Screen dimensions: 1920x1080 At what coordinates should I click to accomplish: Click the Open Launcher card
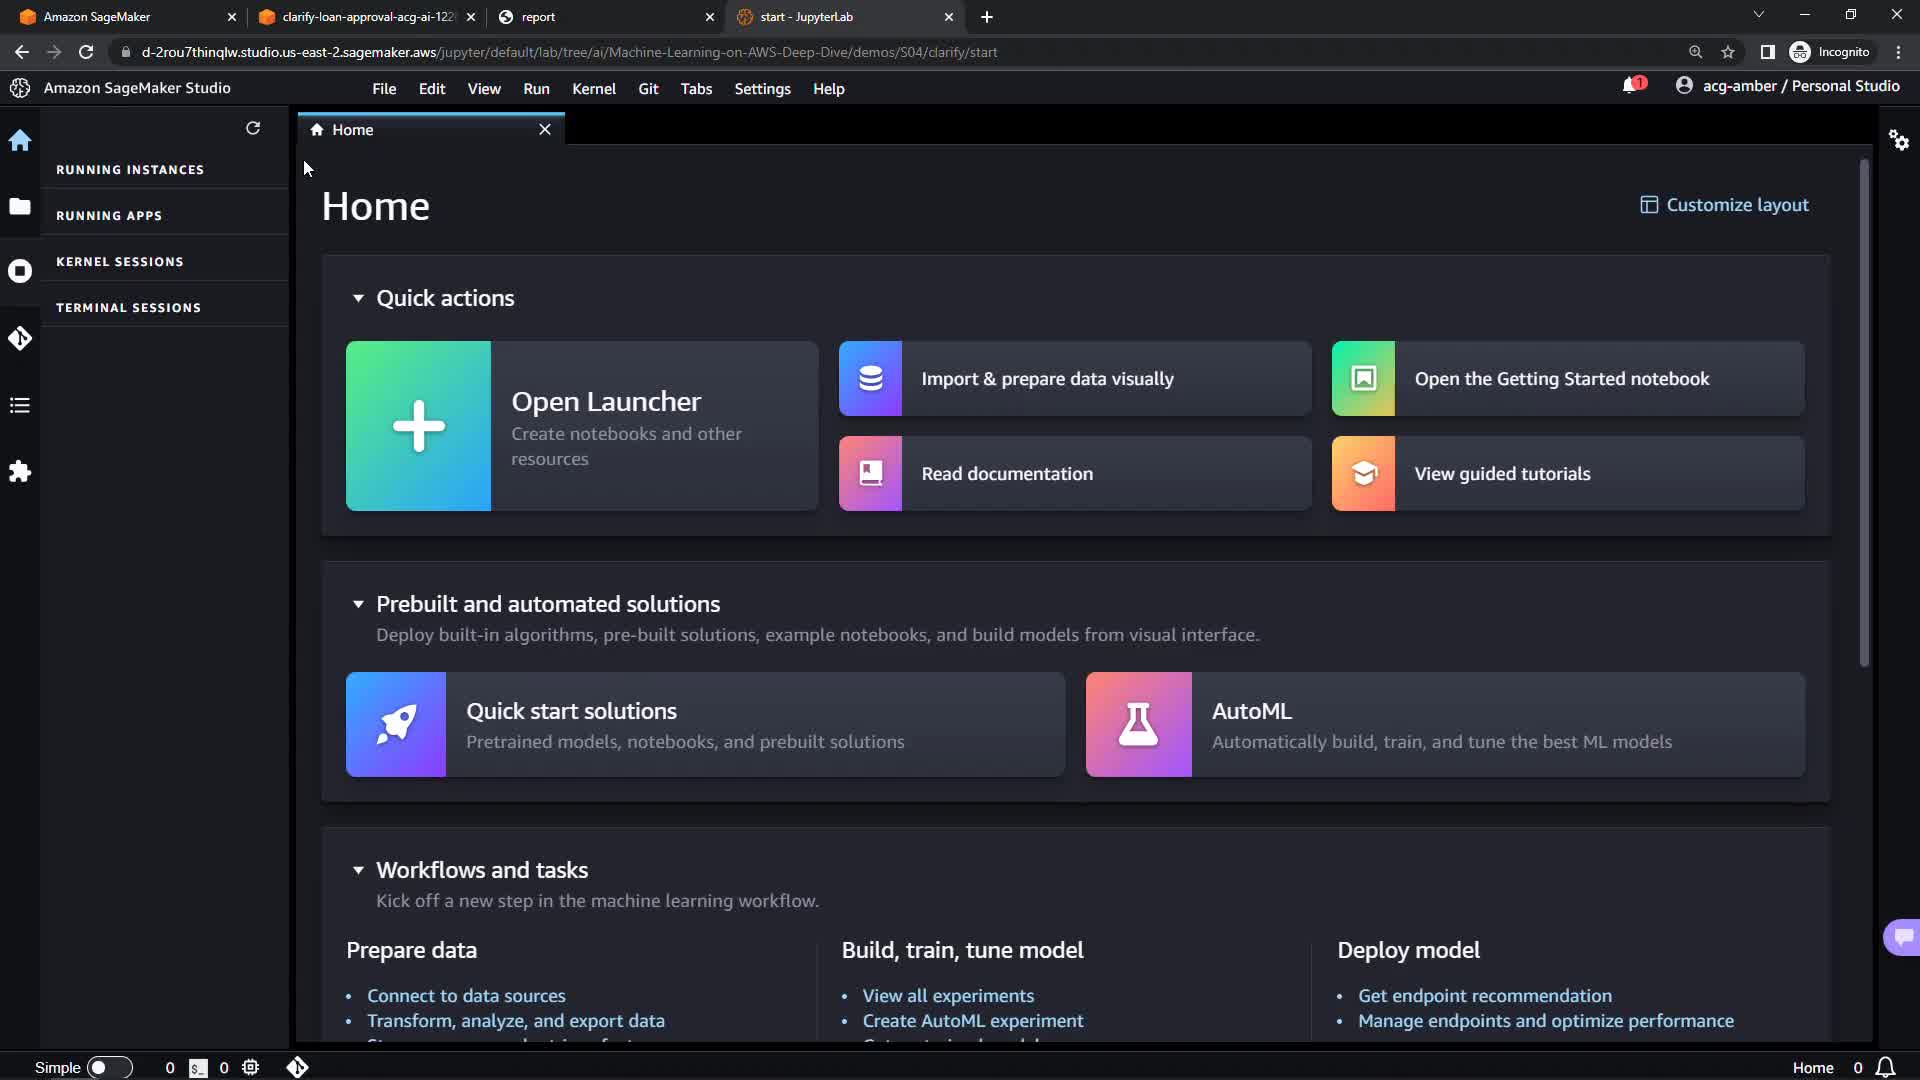pos(582,426)
